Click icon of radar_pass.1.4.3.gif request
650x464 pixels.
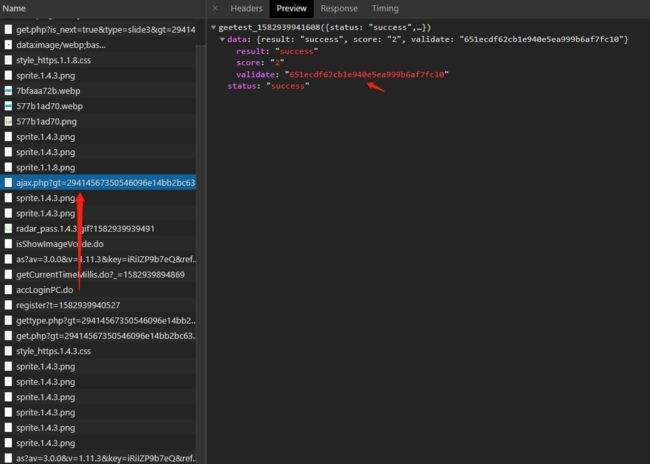tap(8, 228)
